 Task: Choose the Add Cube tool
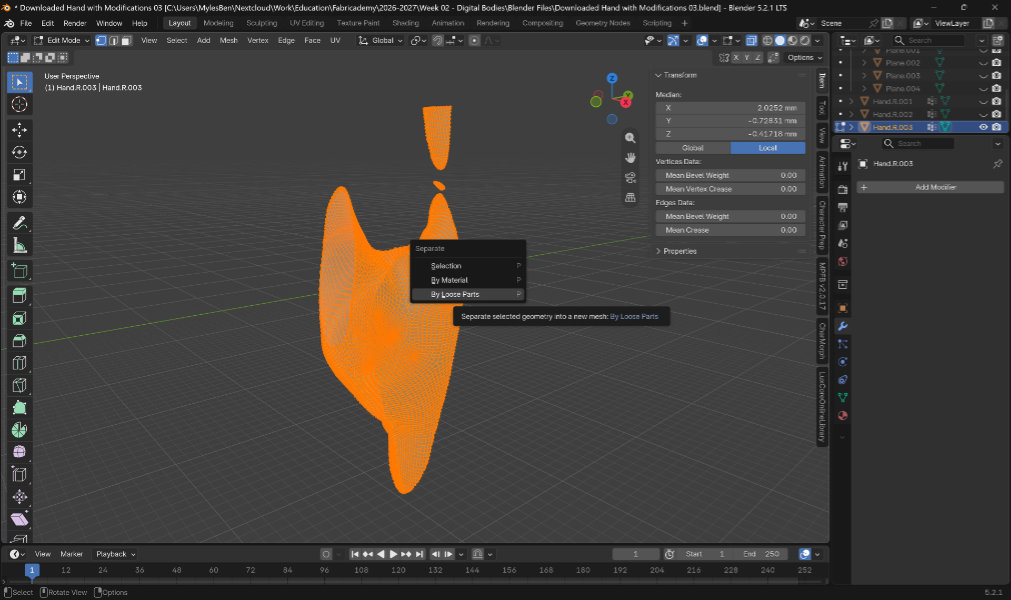[19, 270]
